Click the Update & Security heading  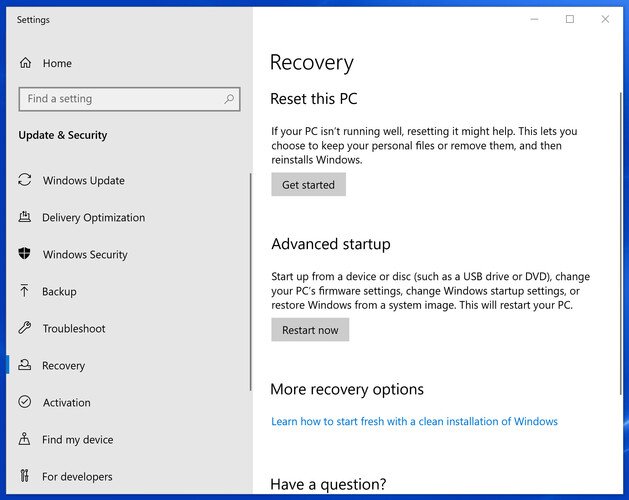click(x=63, y=135)
